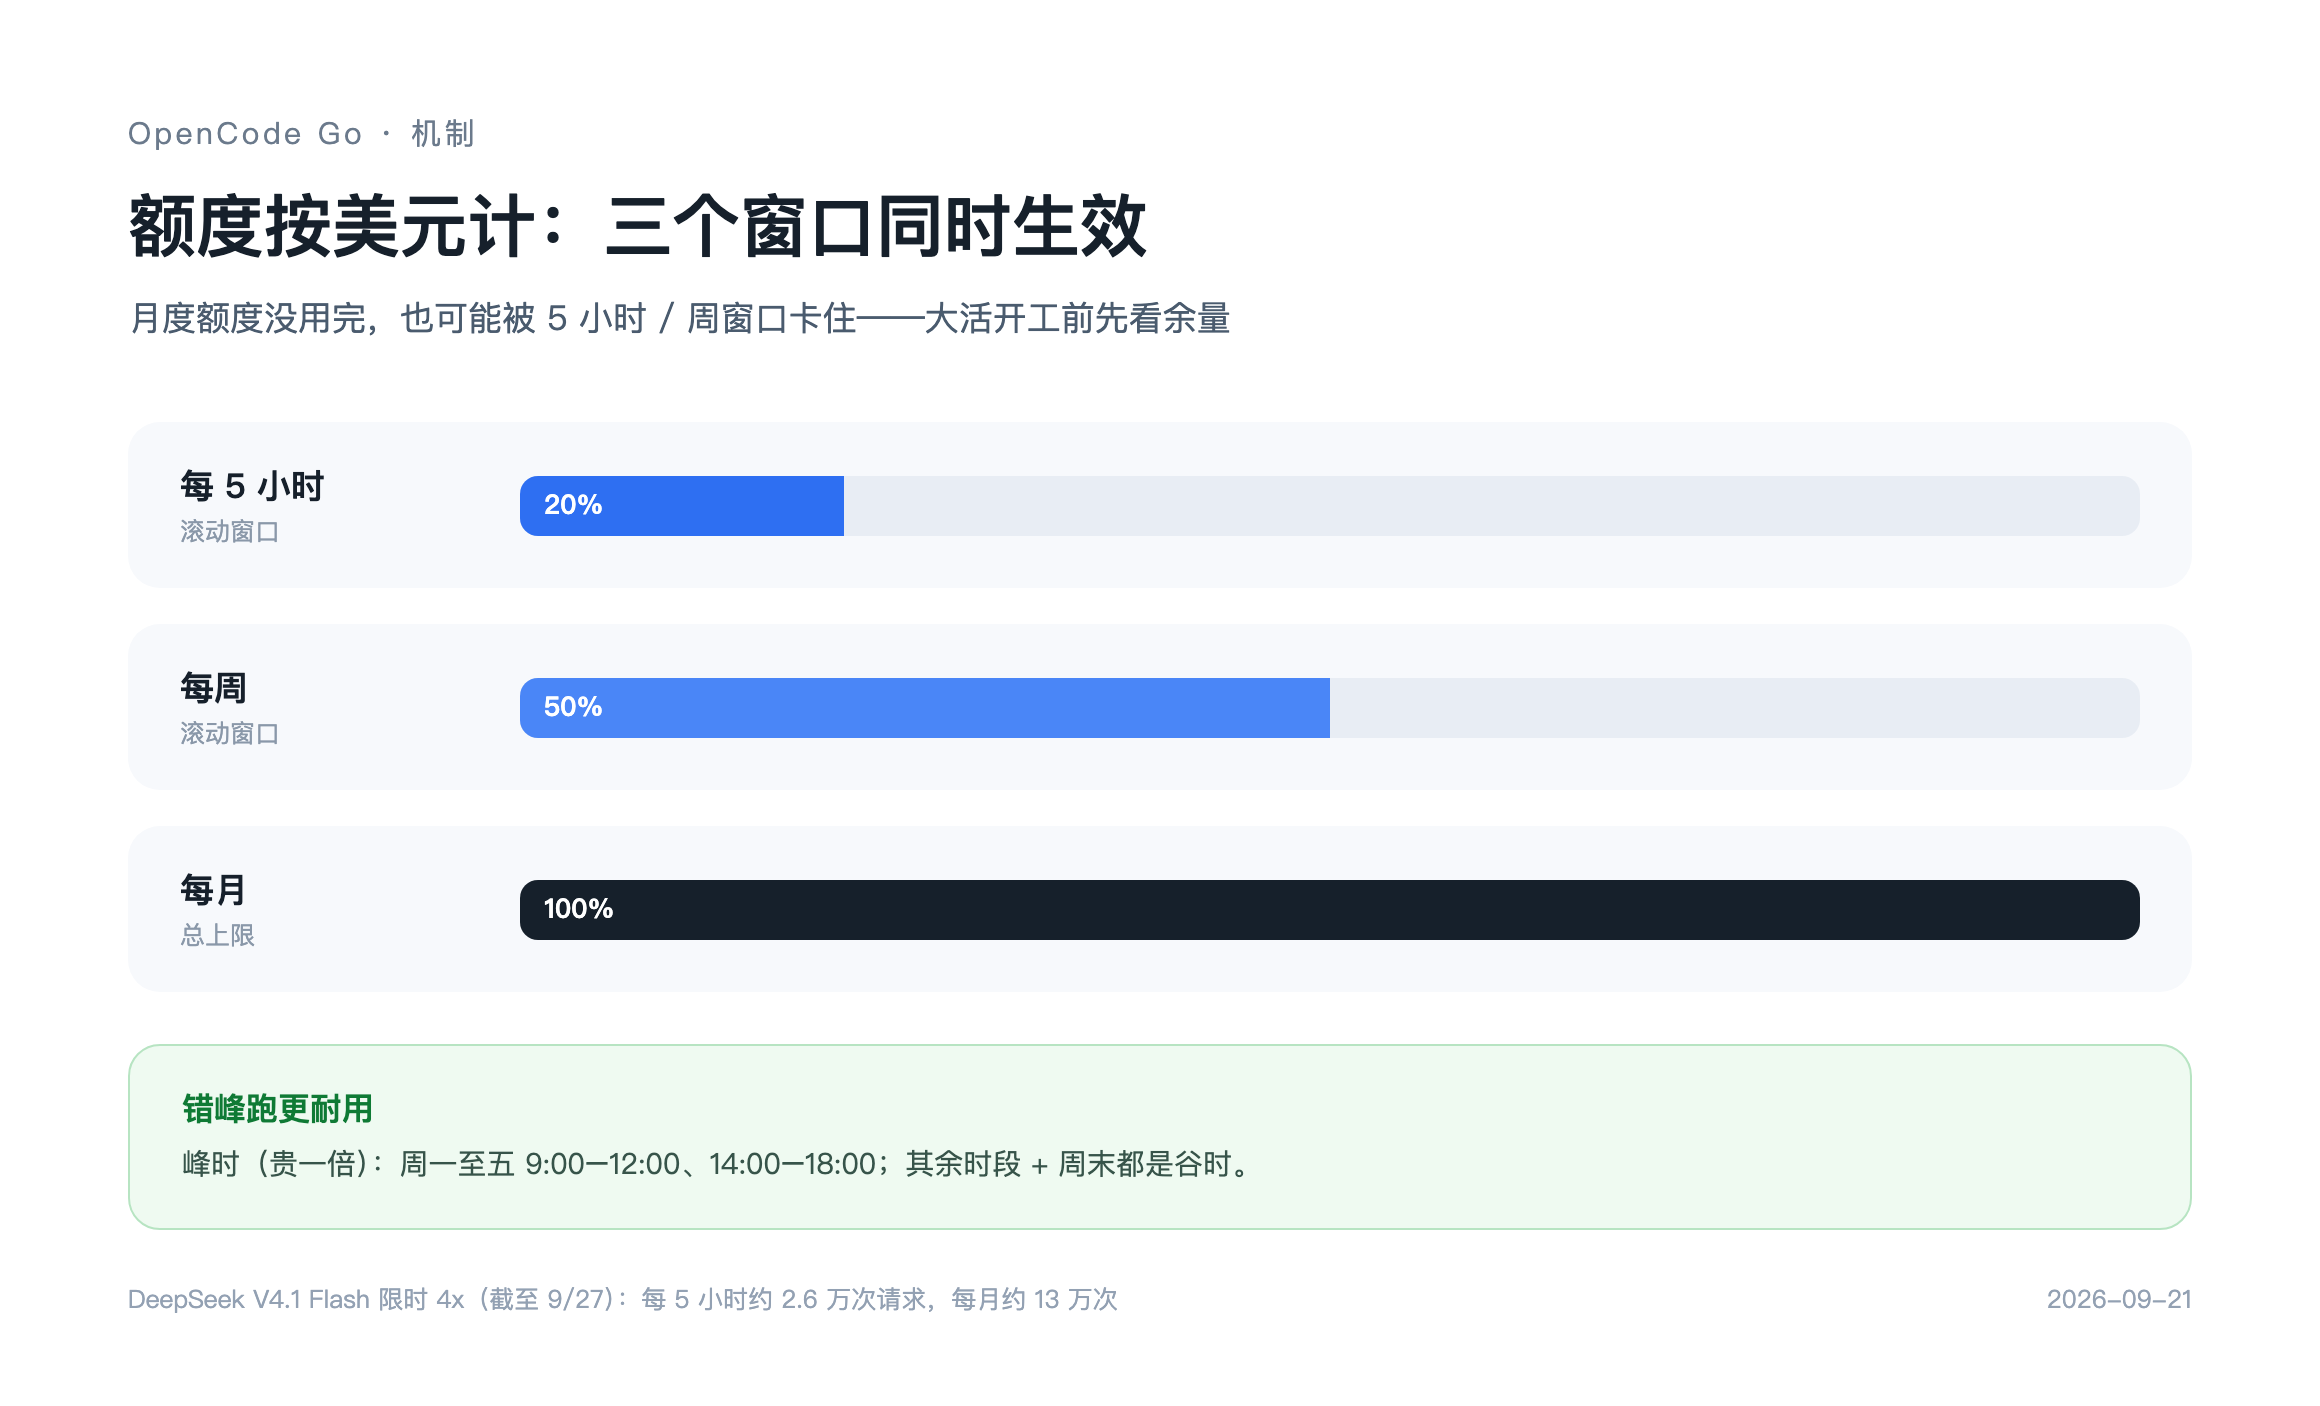
Task: Click the "每周" row label
Action: 213,688
